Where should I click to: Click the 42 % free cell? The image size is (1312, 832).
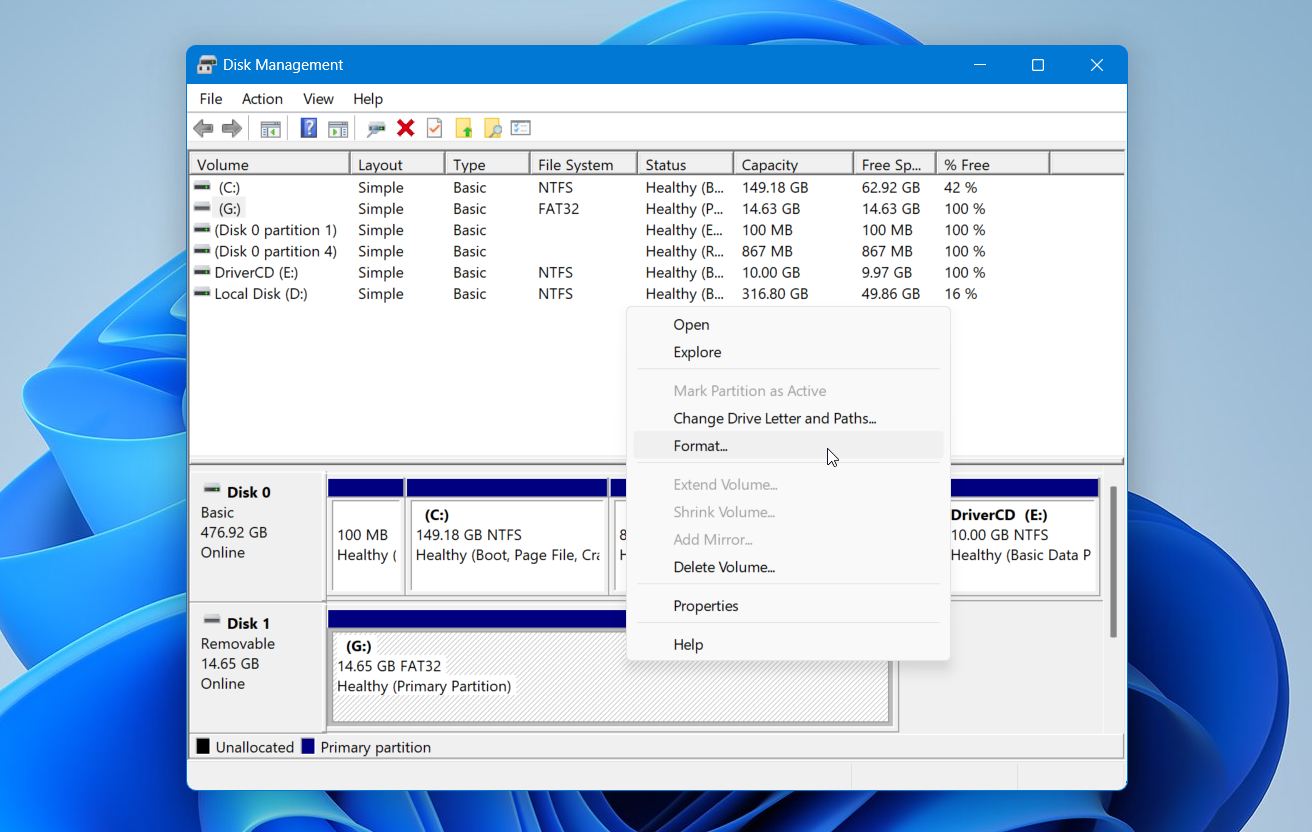tap(961, 187)
